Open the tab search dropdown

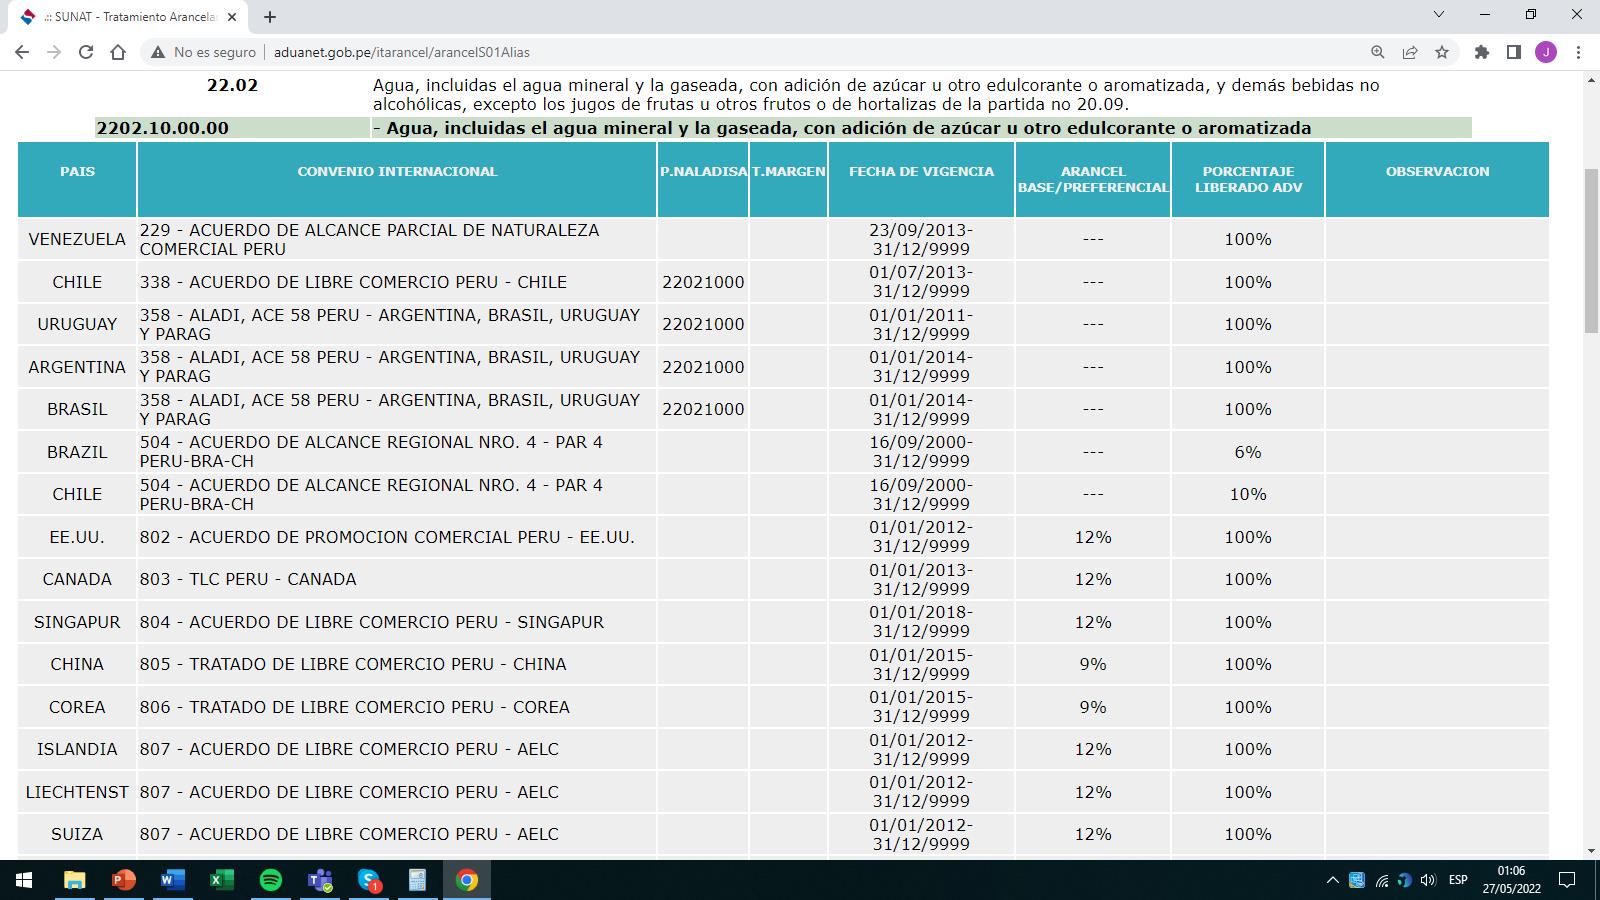coord(1439,15)
